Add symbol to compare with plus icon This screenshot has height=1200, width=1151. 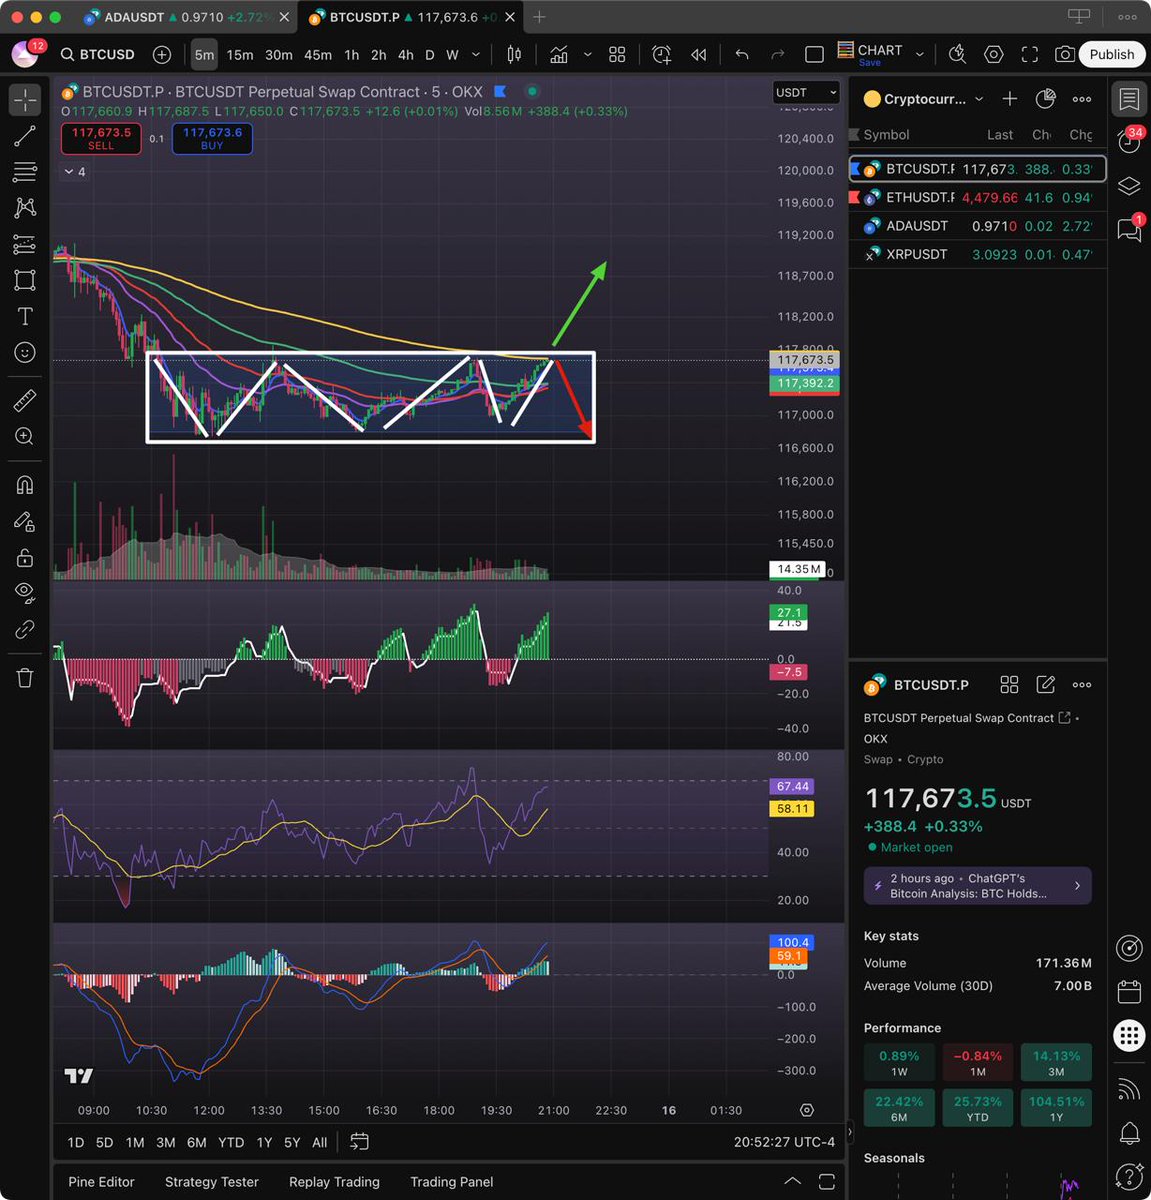point(162,54)
